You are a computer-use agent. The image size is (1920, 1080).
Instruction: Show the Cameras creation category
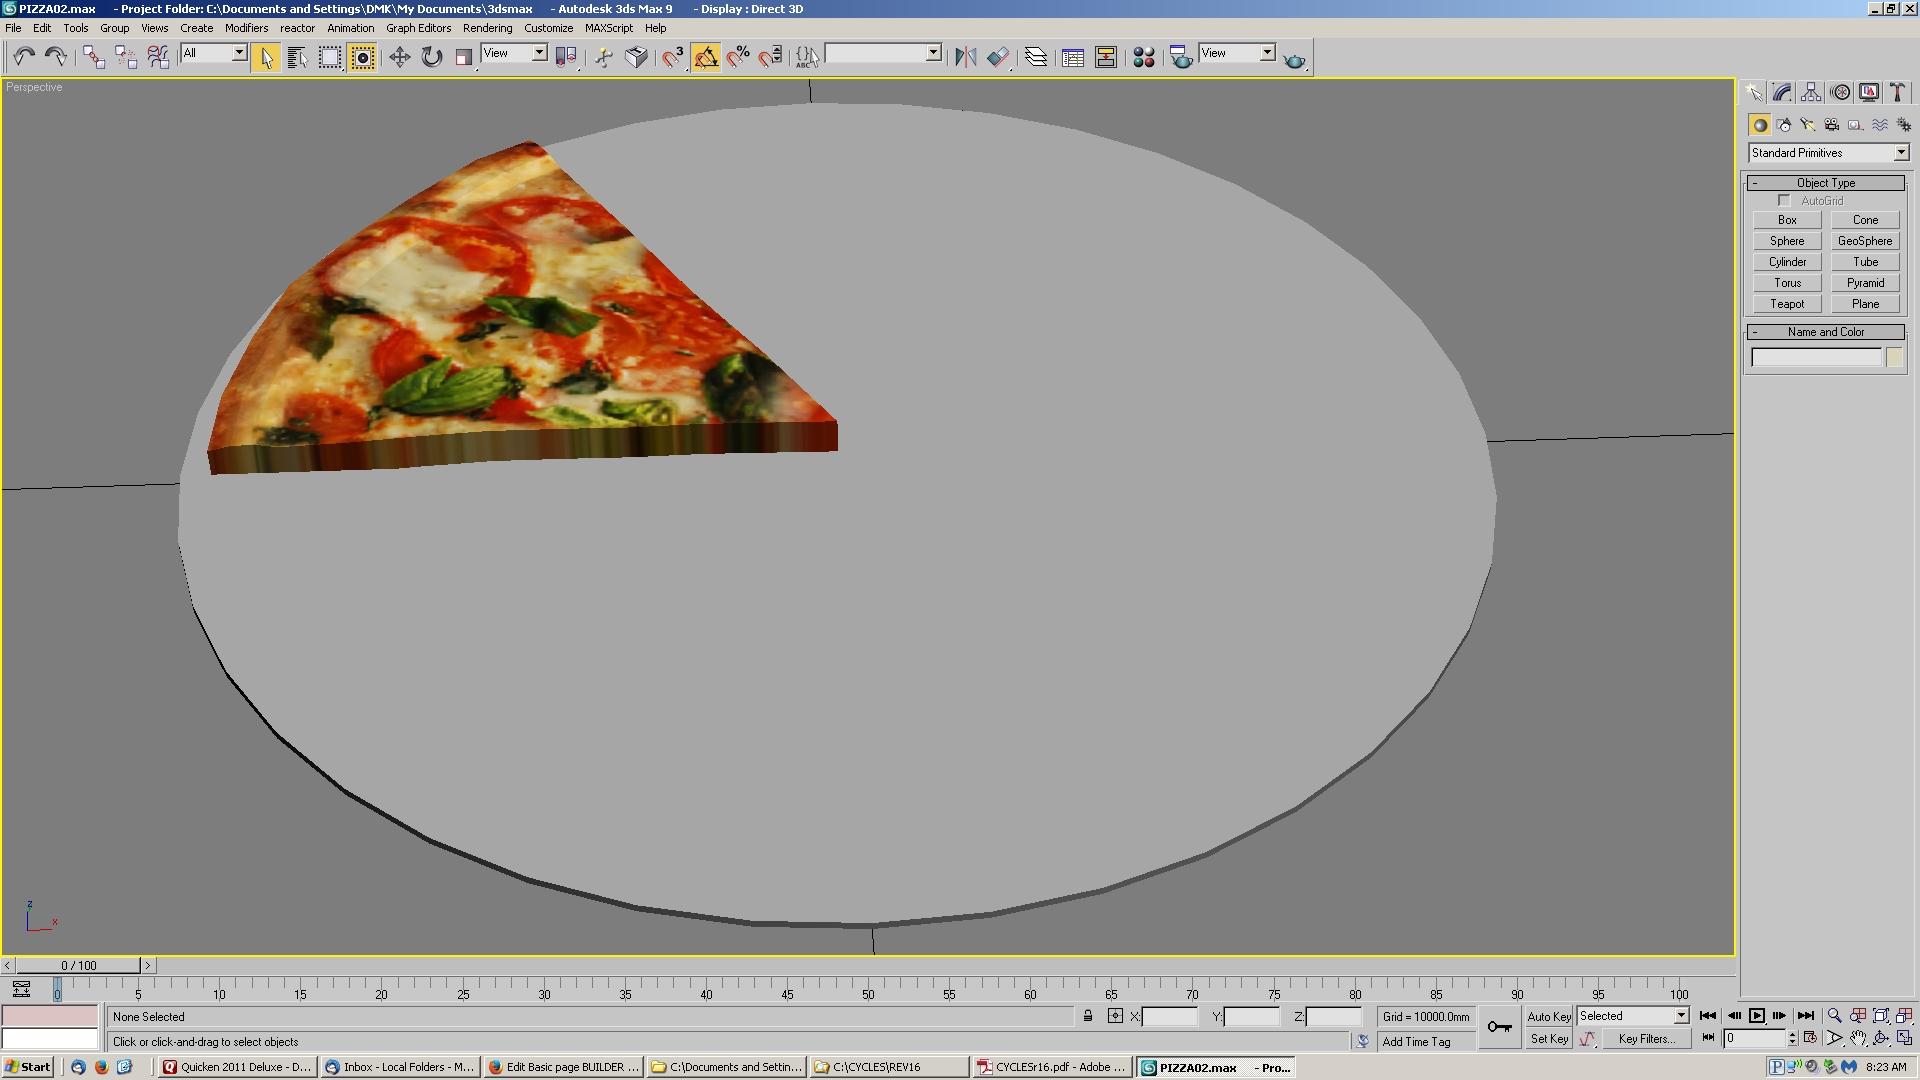click(x=1831, y=125)
